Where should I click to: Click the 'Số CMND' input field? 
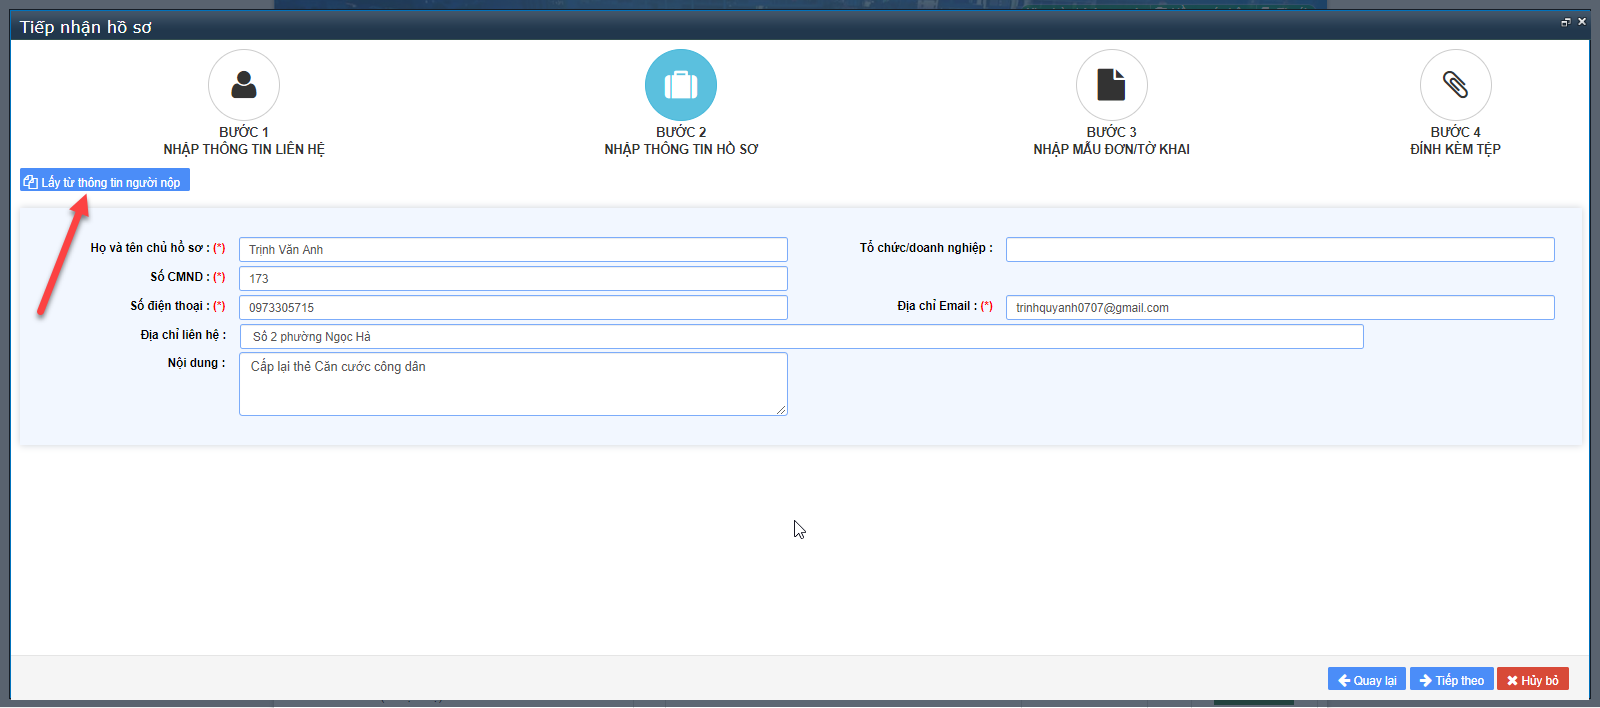click(513, 279)
